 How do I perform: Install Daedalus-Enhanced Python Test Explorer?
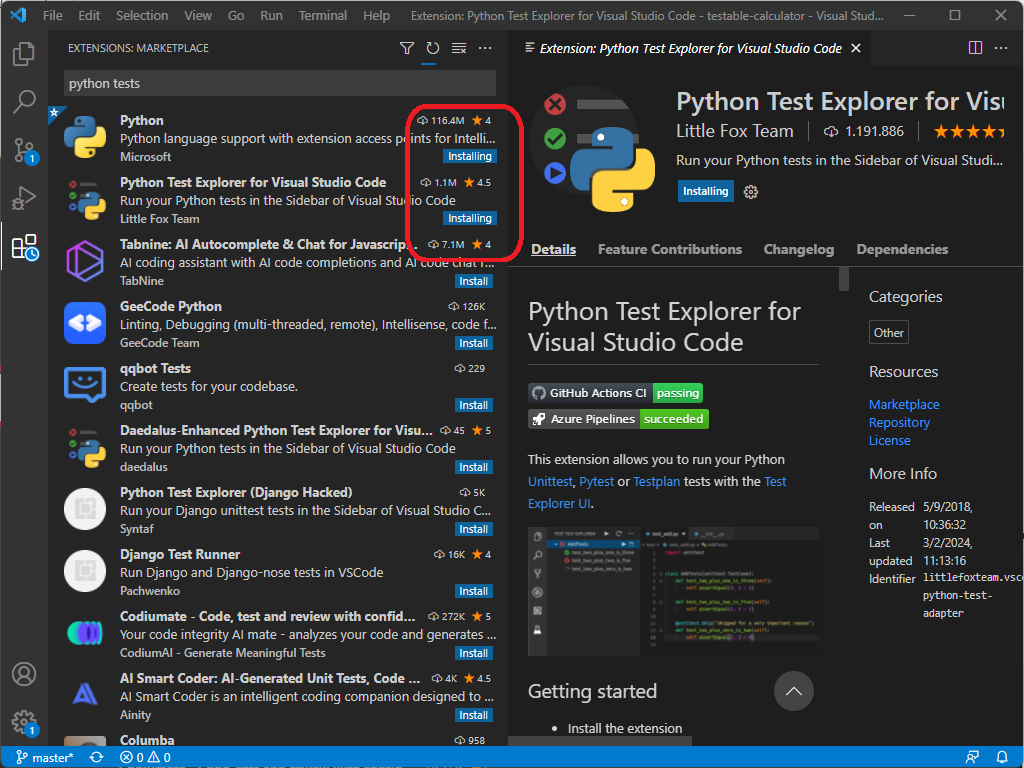coord(473,468)
